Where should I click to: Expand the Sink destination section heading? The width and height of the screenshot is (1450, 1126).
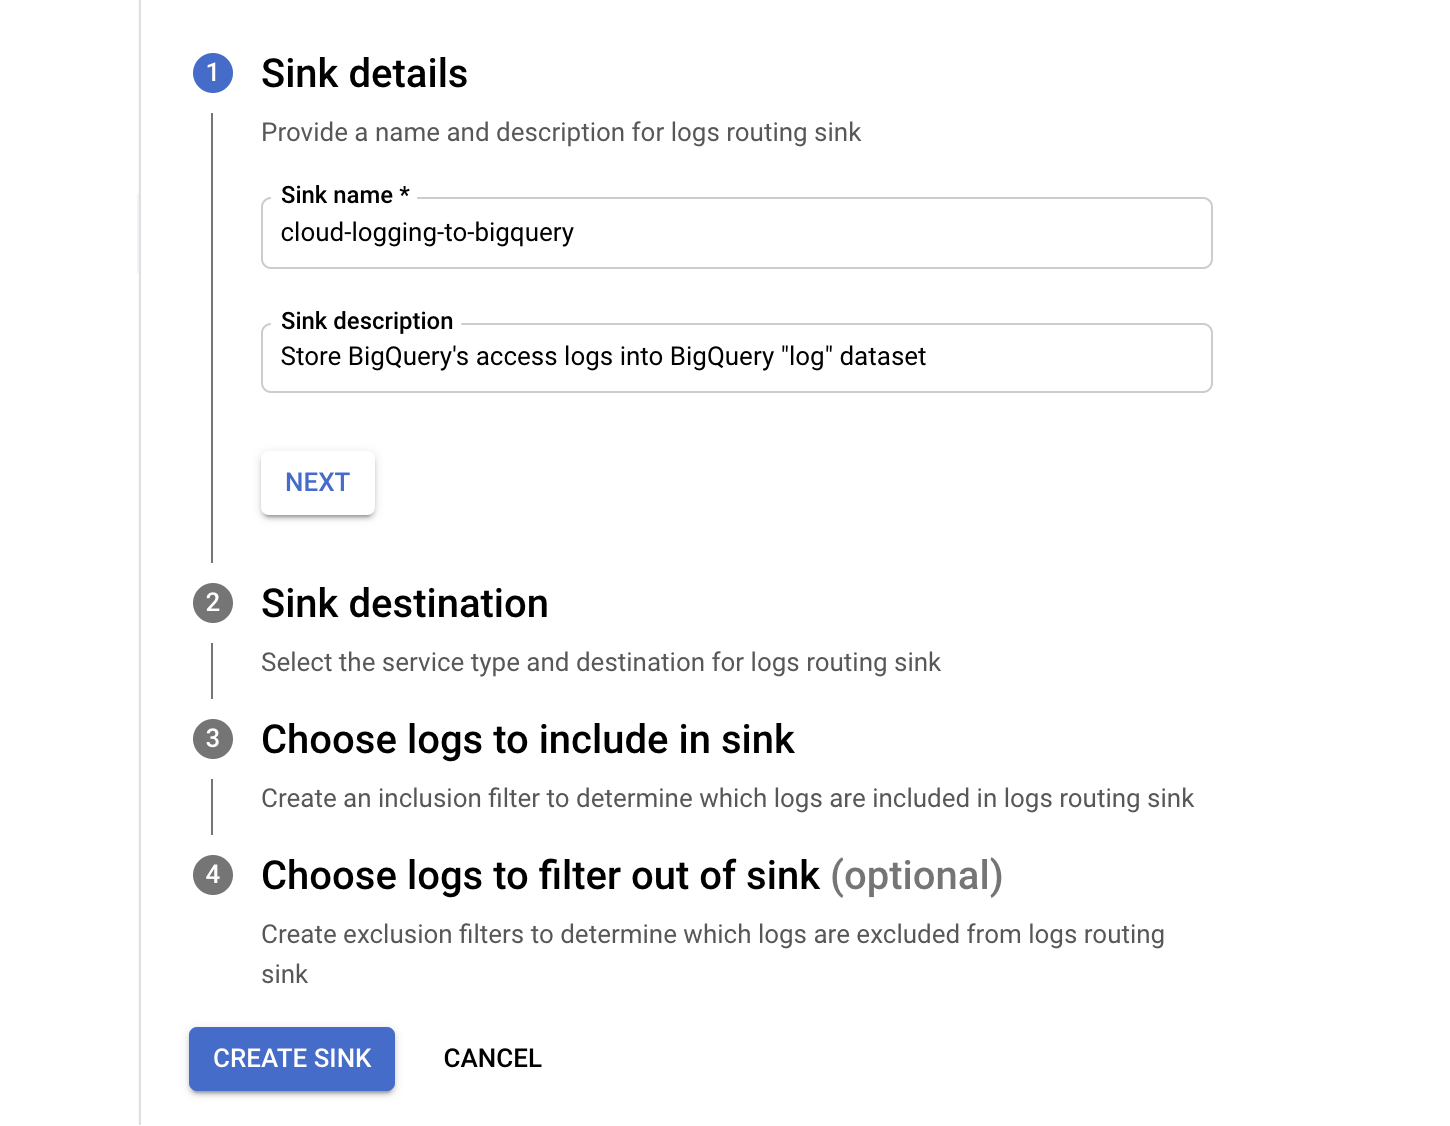[404, 604]
